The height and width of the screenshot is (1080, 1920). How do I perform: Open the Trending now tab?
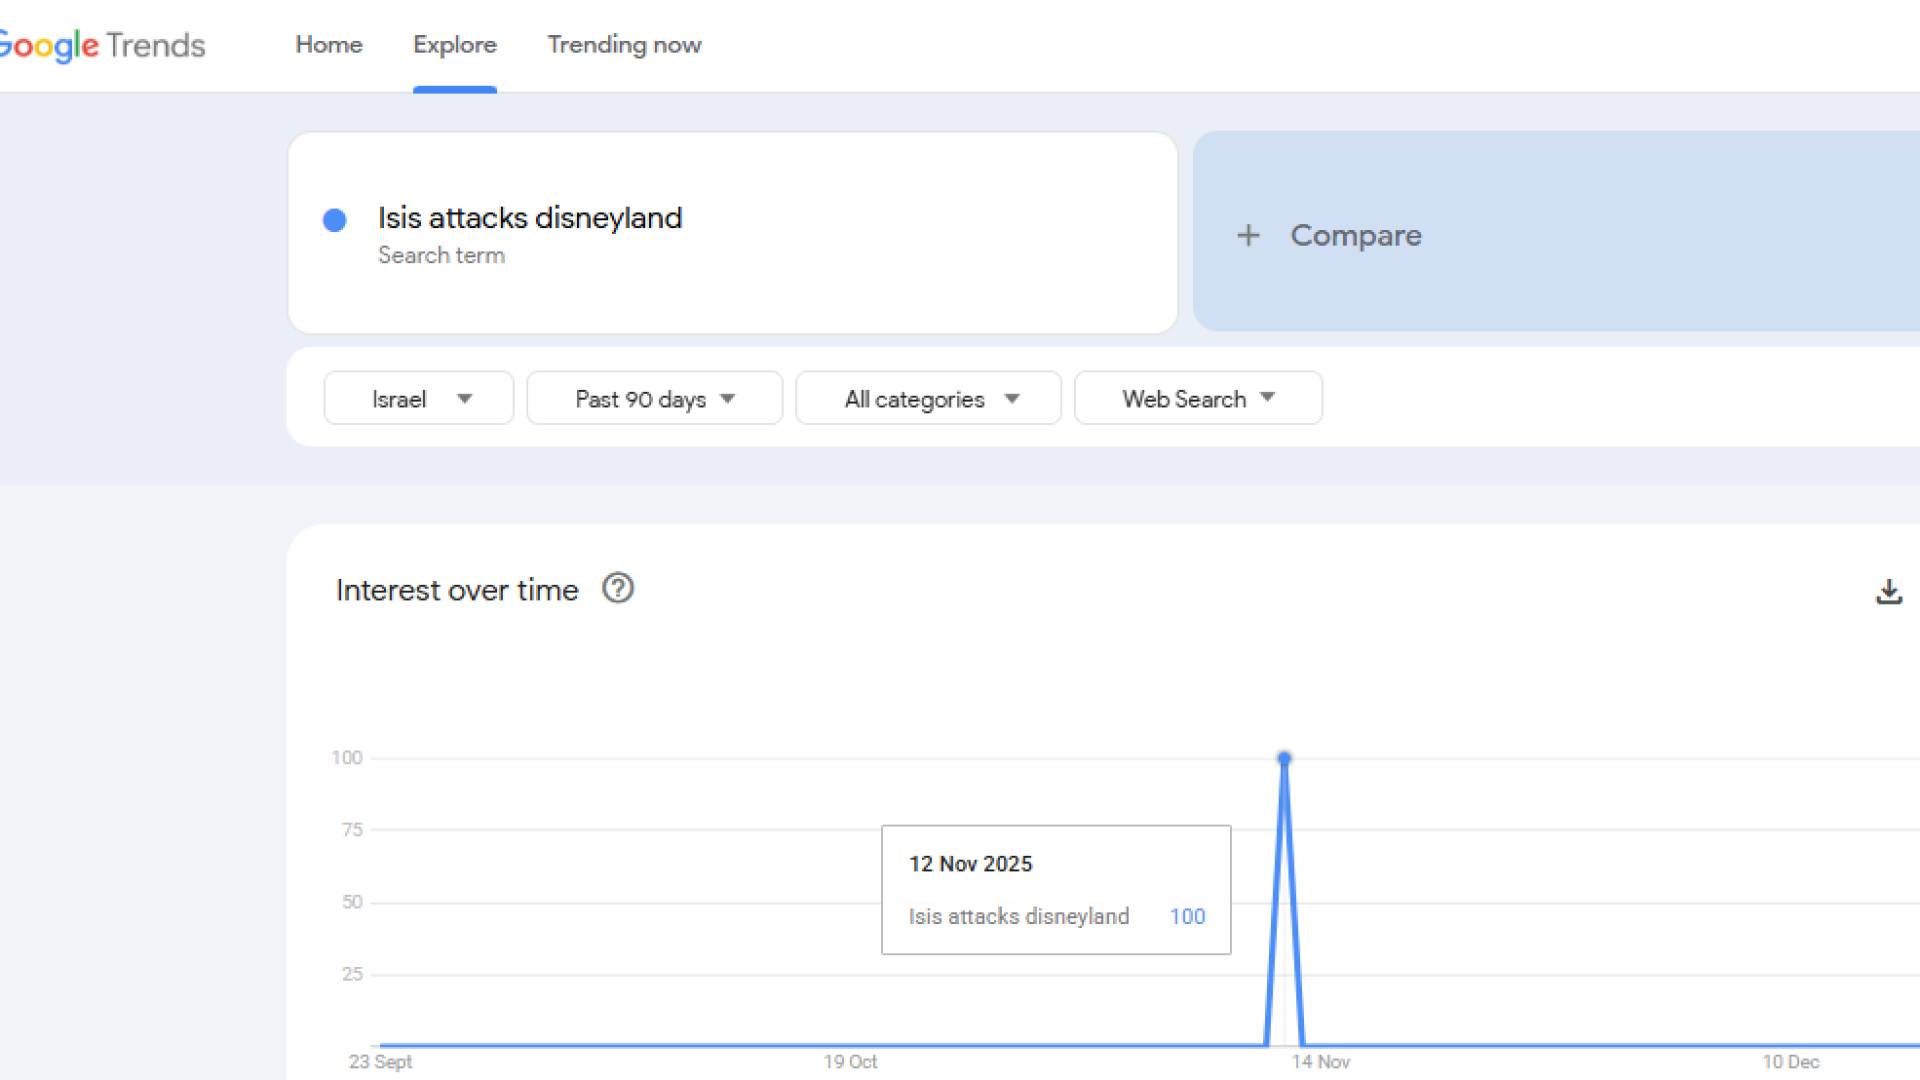[x=624, y=45]
